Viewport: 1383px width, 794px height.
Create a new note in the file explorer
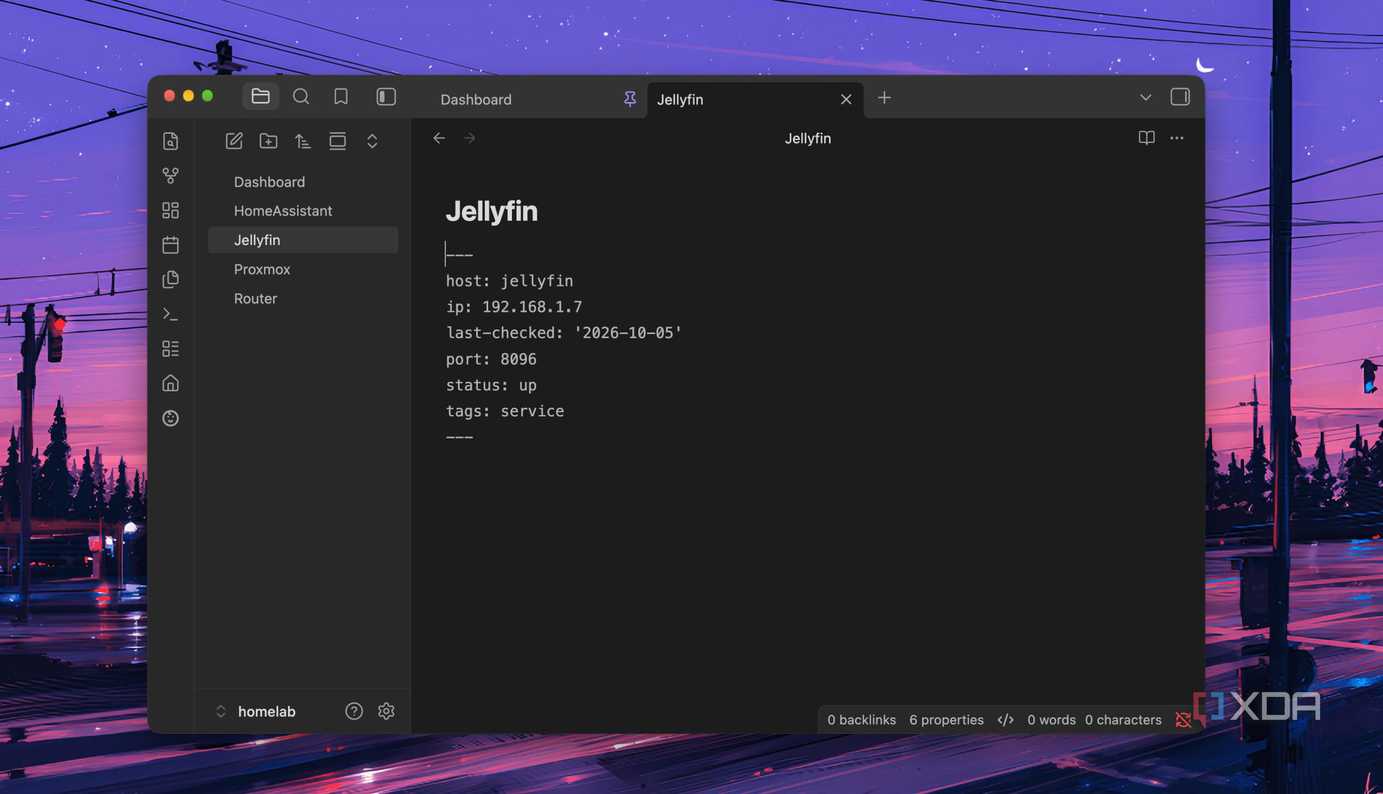[234, 141]
